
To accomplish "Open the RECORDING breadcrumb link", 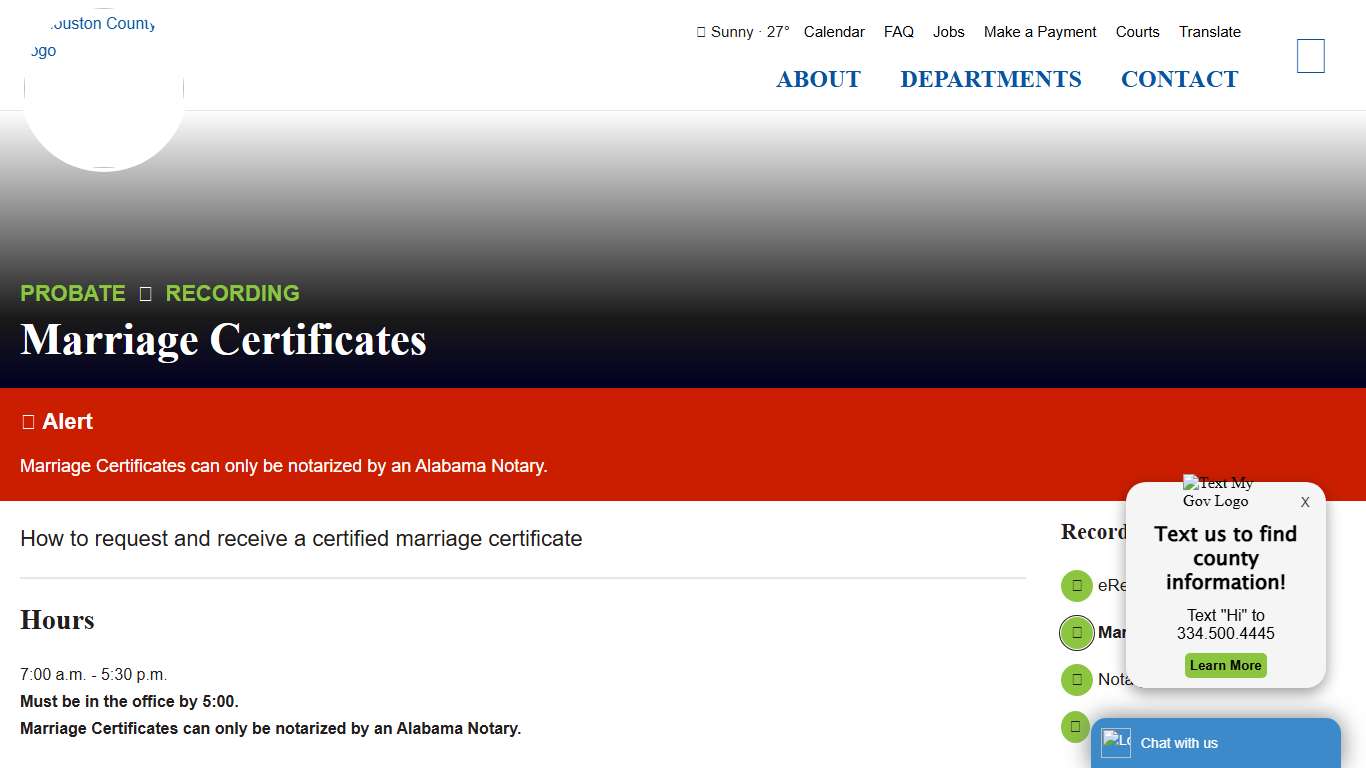I will coord(232,293).
